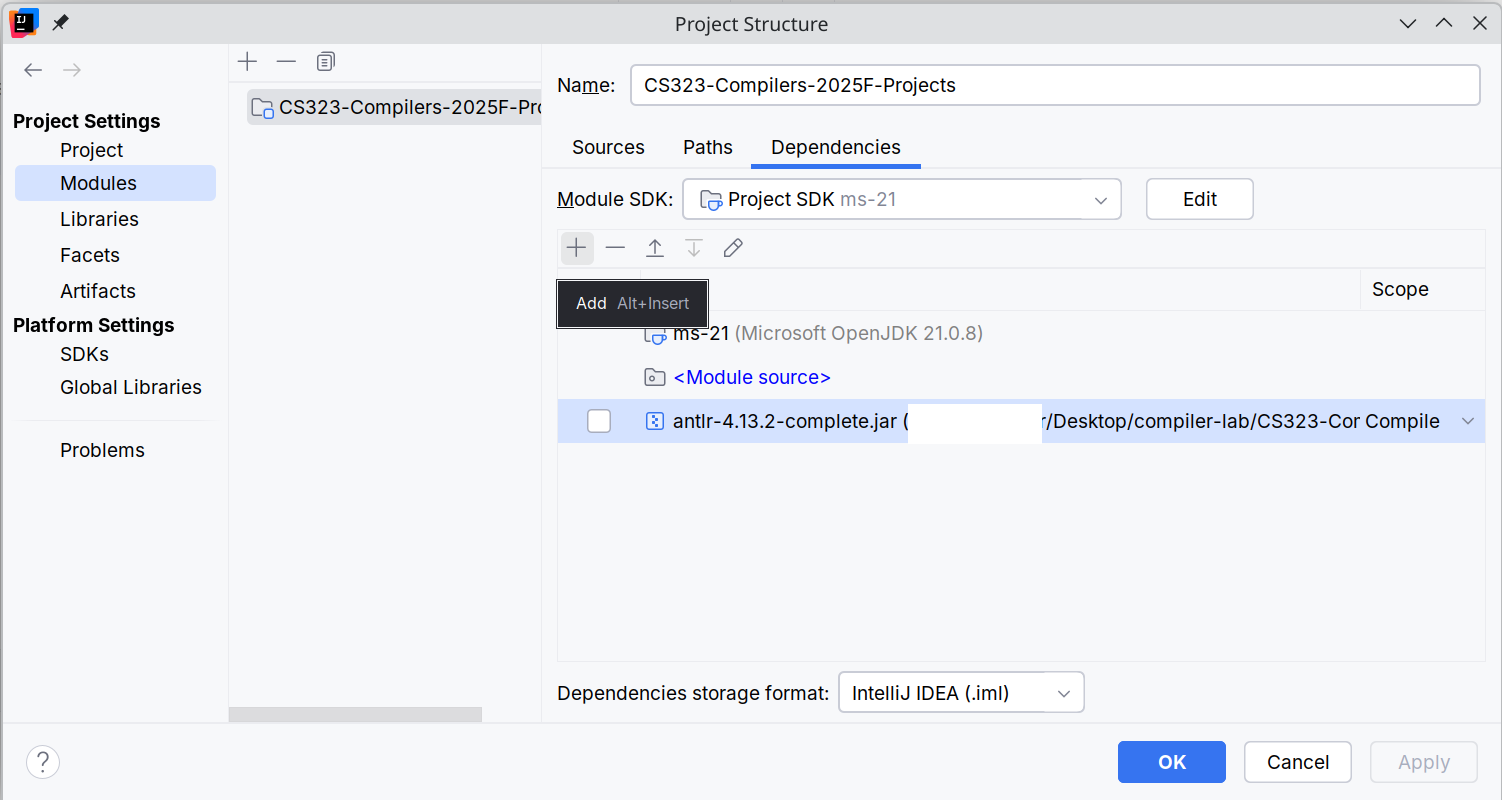This screenshot has width=1502, height=800.
Task: Open help with the question mark icon
Action: click(43, 762)
